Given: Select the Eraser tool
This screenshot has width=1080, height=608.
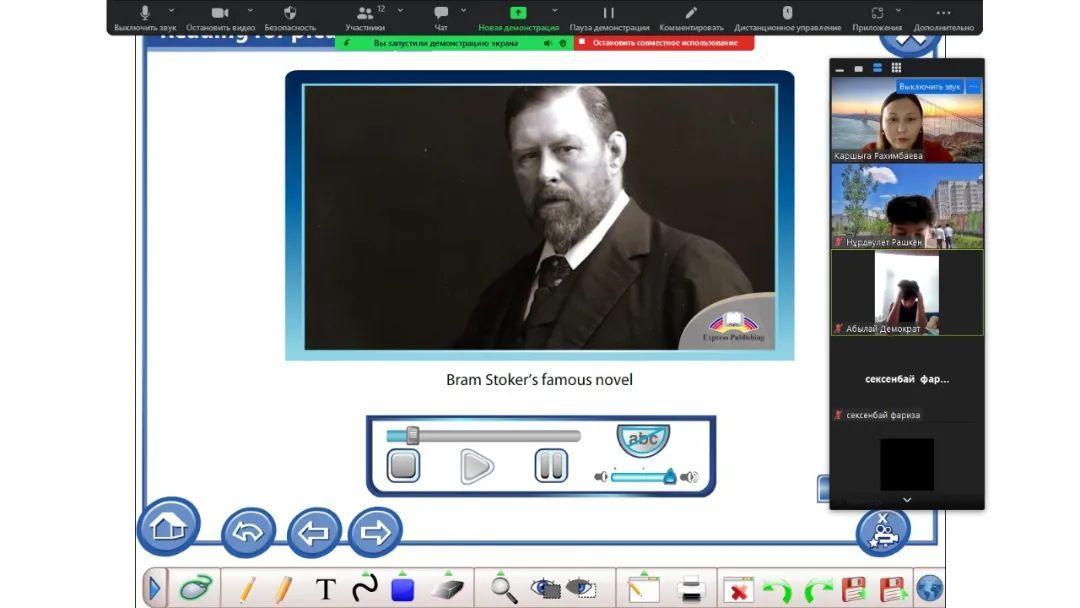Looking at the screenshot, I should (x=448, y=589).
